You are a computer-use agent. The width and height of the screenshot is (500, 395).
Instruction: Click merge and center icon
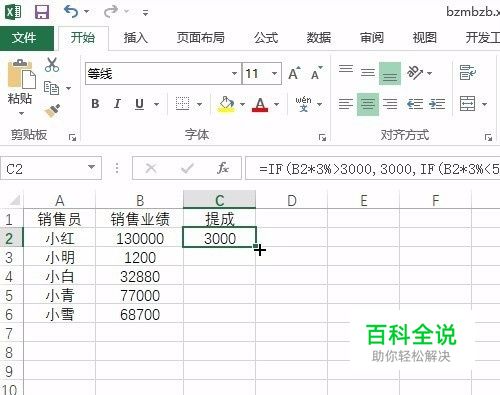pos(467,104)
